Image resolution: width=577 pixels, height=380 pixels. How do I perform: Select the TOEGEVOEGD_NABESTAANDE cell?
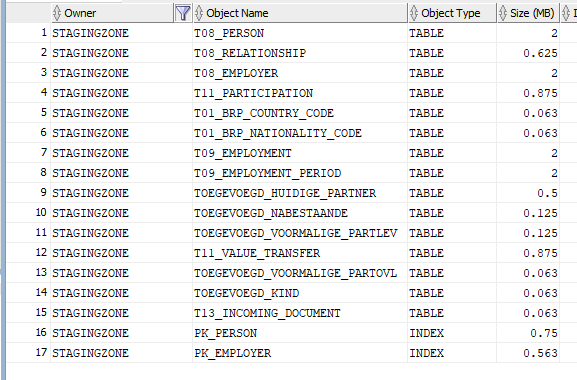pos(300,213)
